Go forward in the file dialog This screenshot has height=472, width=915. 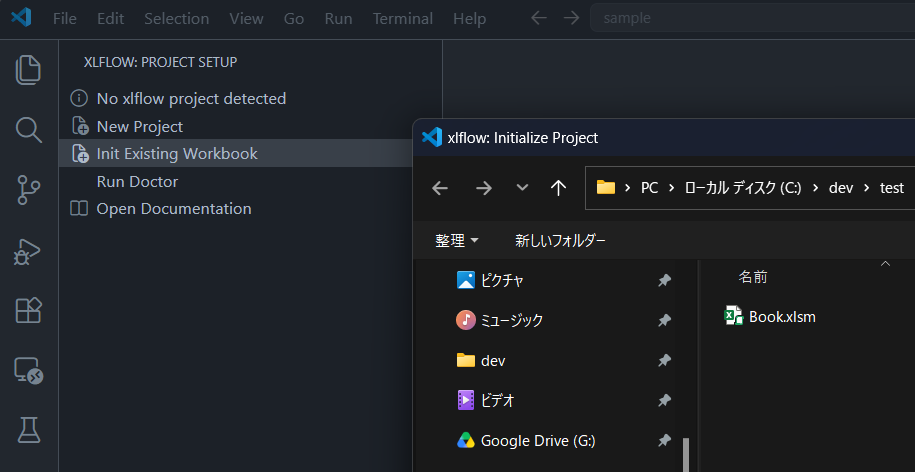(x=483, y=188)
